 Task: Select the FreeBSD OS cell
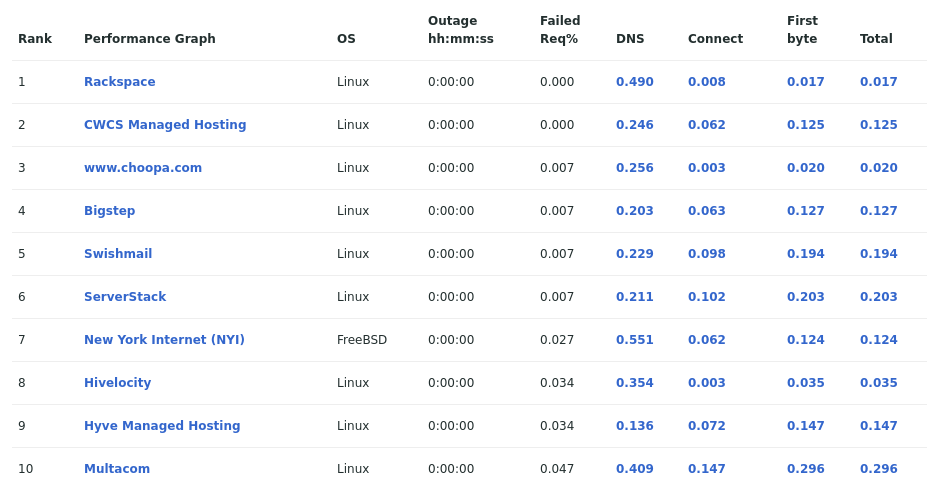(362, 340)
